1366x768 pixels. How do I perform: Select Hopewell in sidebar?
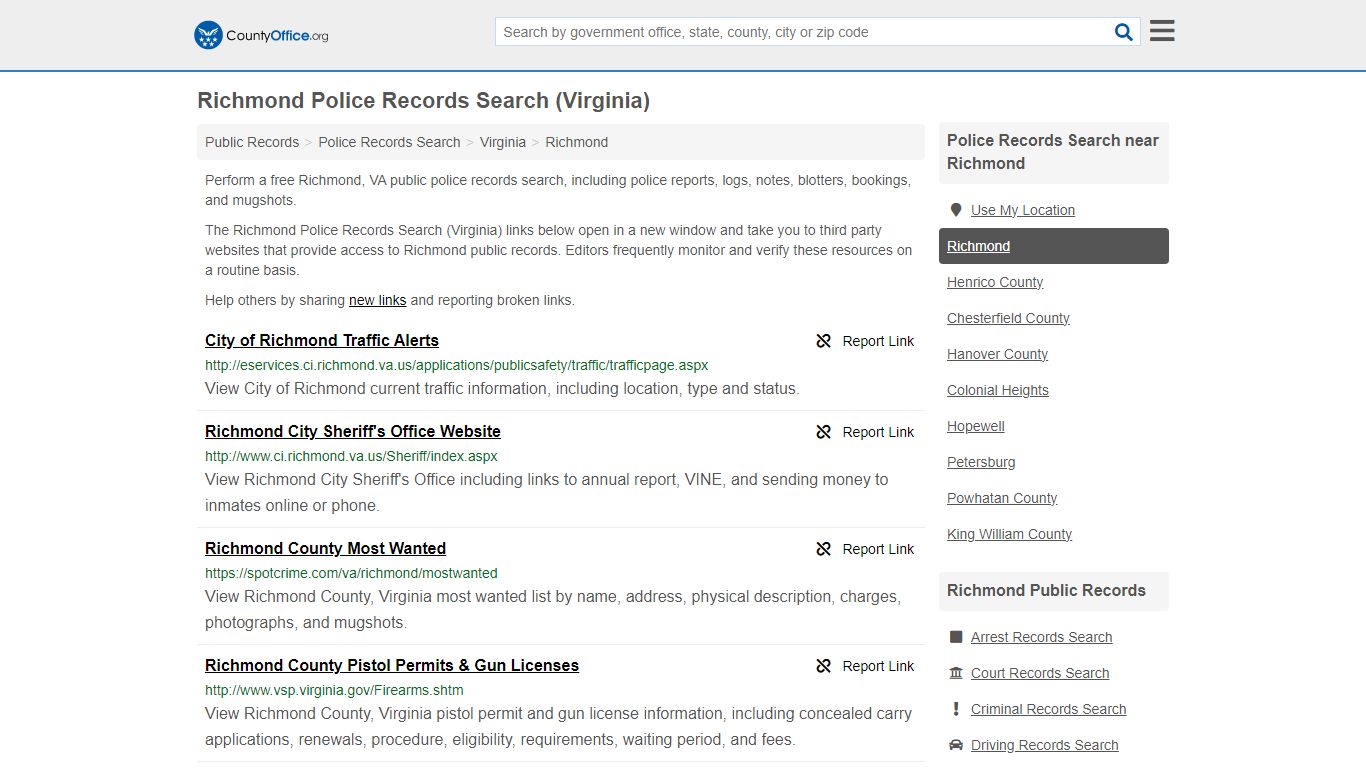(976, 426)
